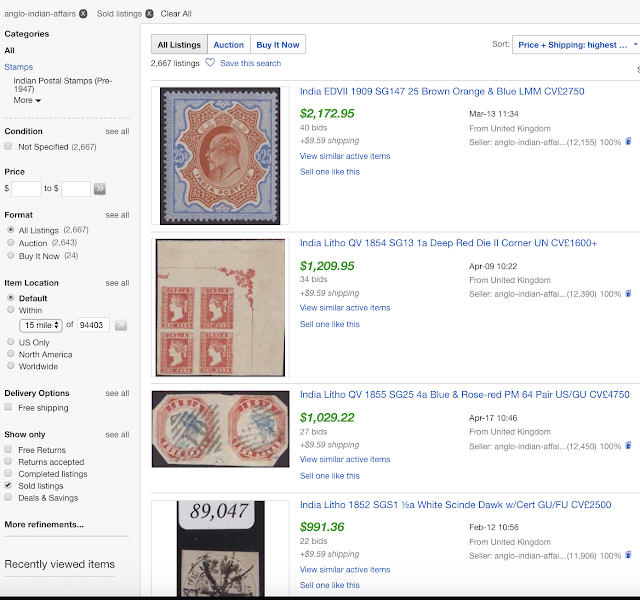Open the India EDVII 1909 SG147 listing title
This screenshot has width=640, height=600.
pos(442,92)
